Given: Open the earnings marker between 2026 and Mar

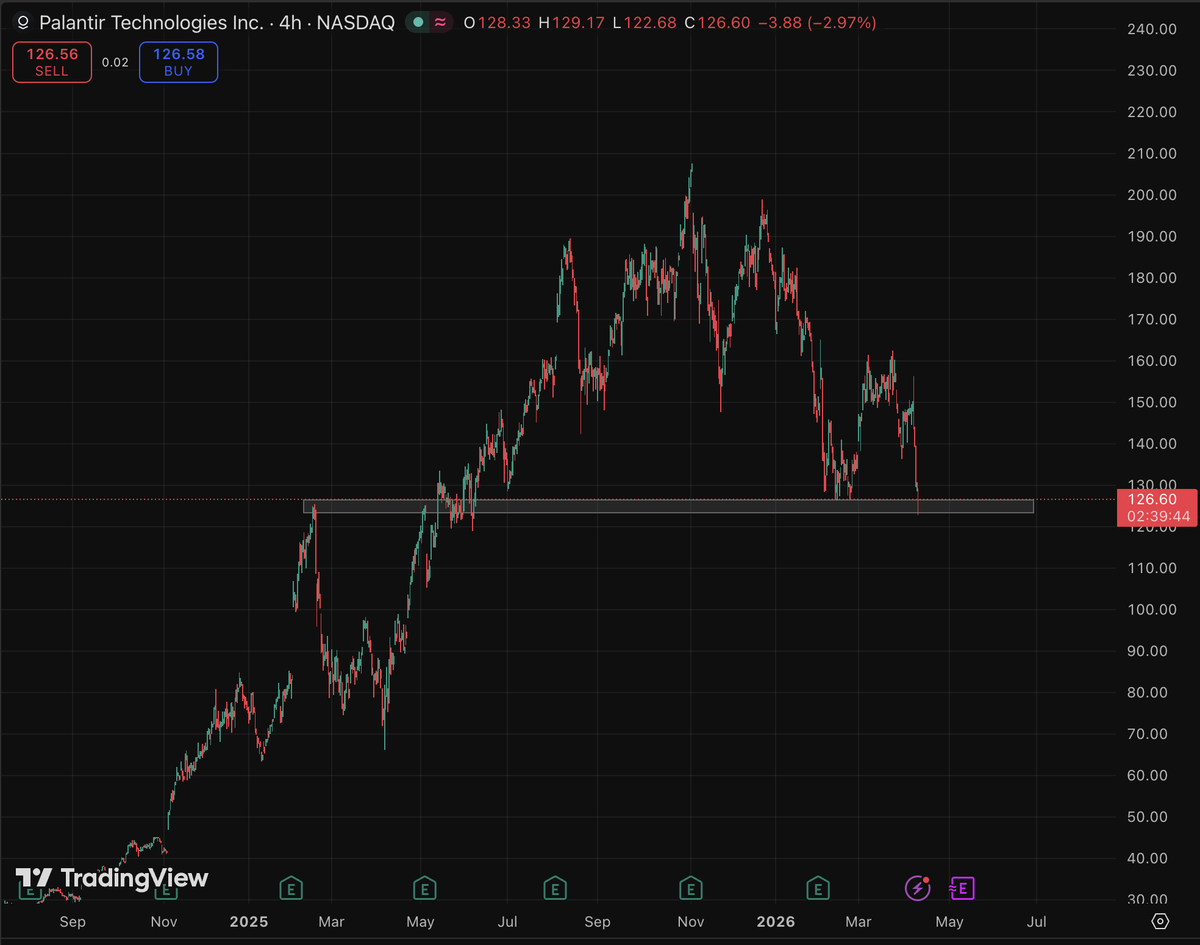Looking at the screenshot, I should (x=818, y=887).
